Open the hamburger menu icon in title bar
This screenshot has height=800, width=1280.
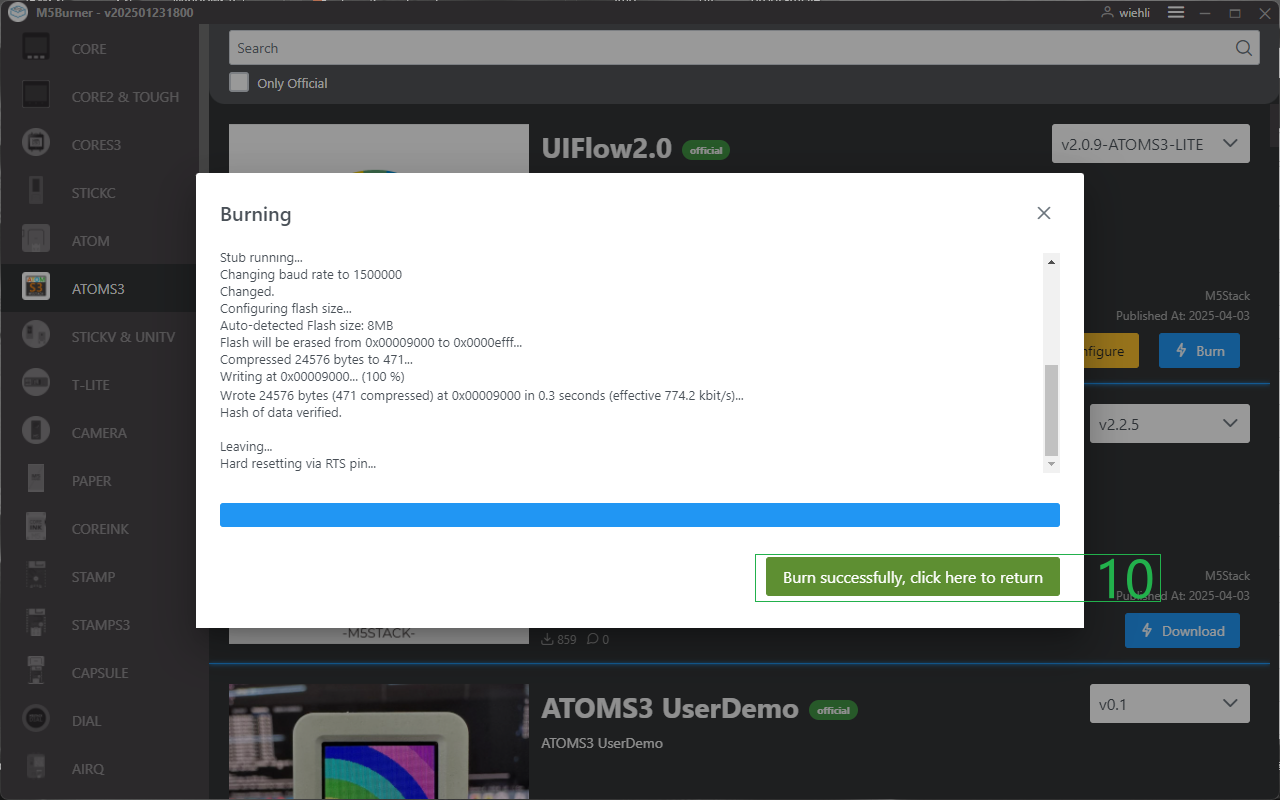(x=1176, y=12)
